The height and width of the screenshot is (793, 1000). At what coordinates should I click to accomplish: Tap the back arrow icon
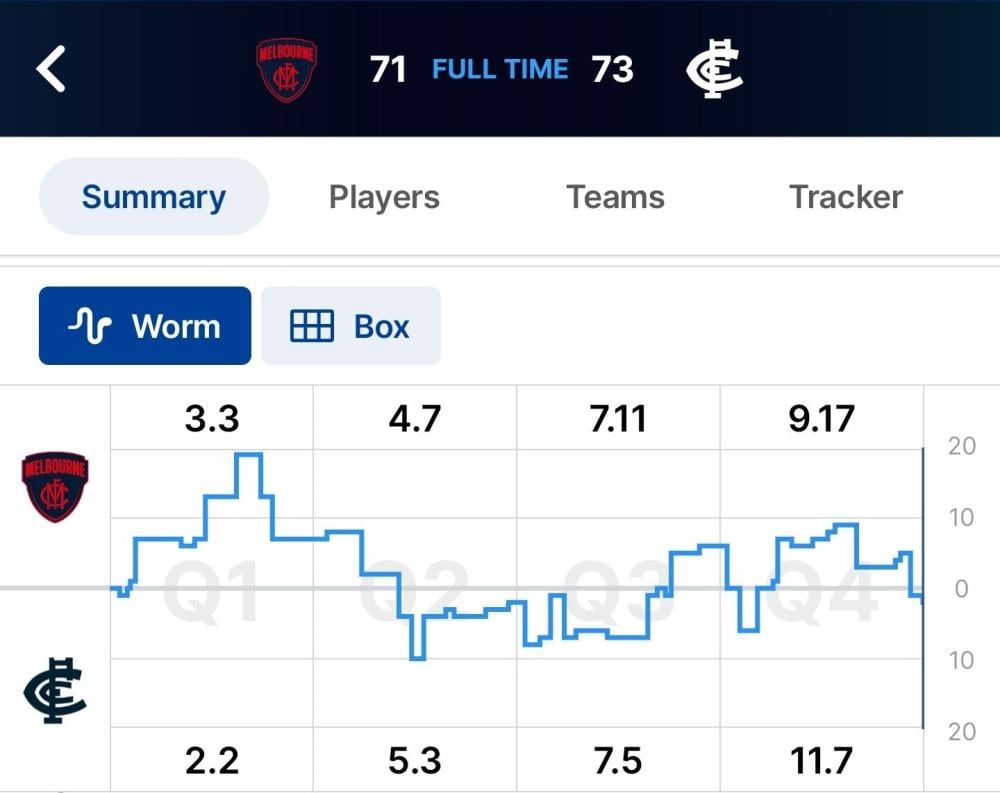pyautogui.click(x=51, y=70)
